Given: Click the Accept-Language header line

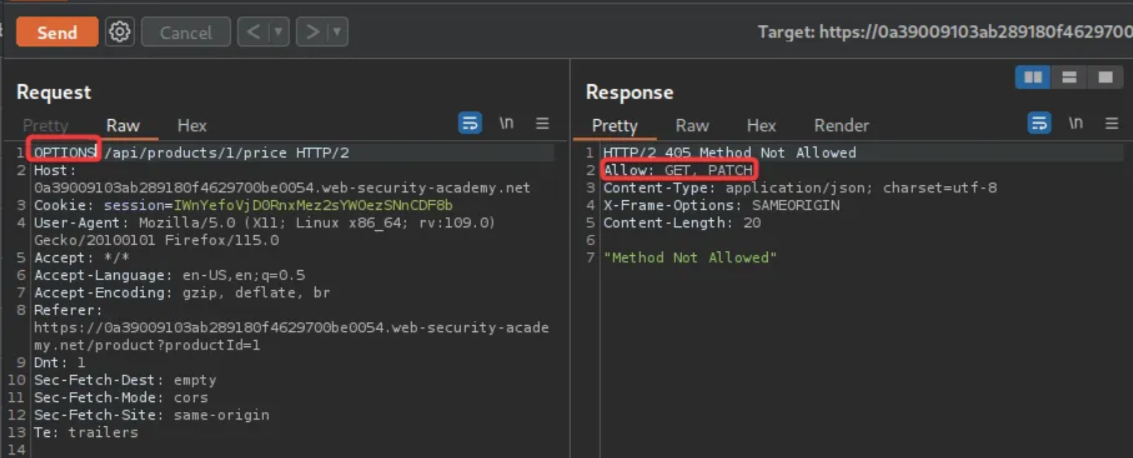Looking at the screenshot, I should [169, 275].
